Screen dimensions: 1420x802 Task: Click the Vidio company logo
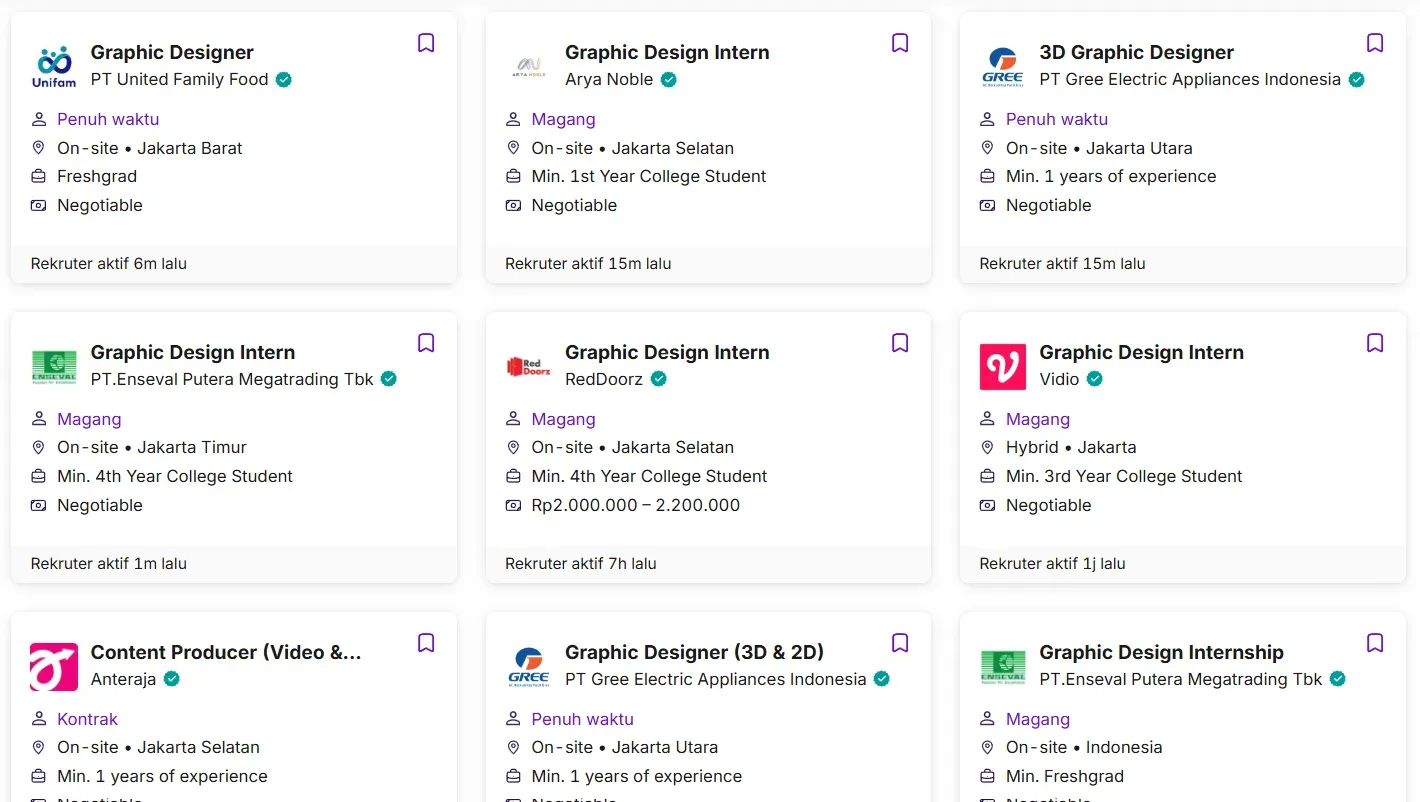pyautogui.click(x=1003, y=367)
